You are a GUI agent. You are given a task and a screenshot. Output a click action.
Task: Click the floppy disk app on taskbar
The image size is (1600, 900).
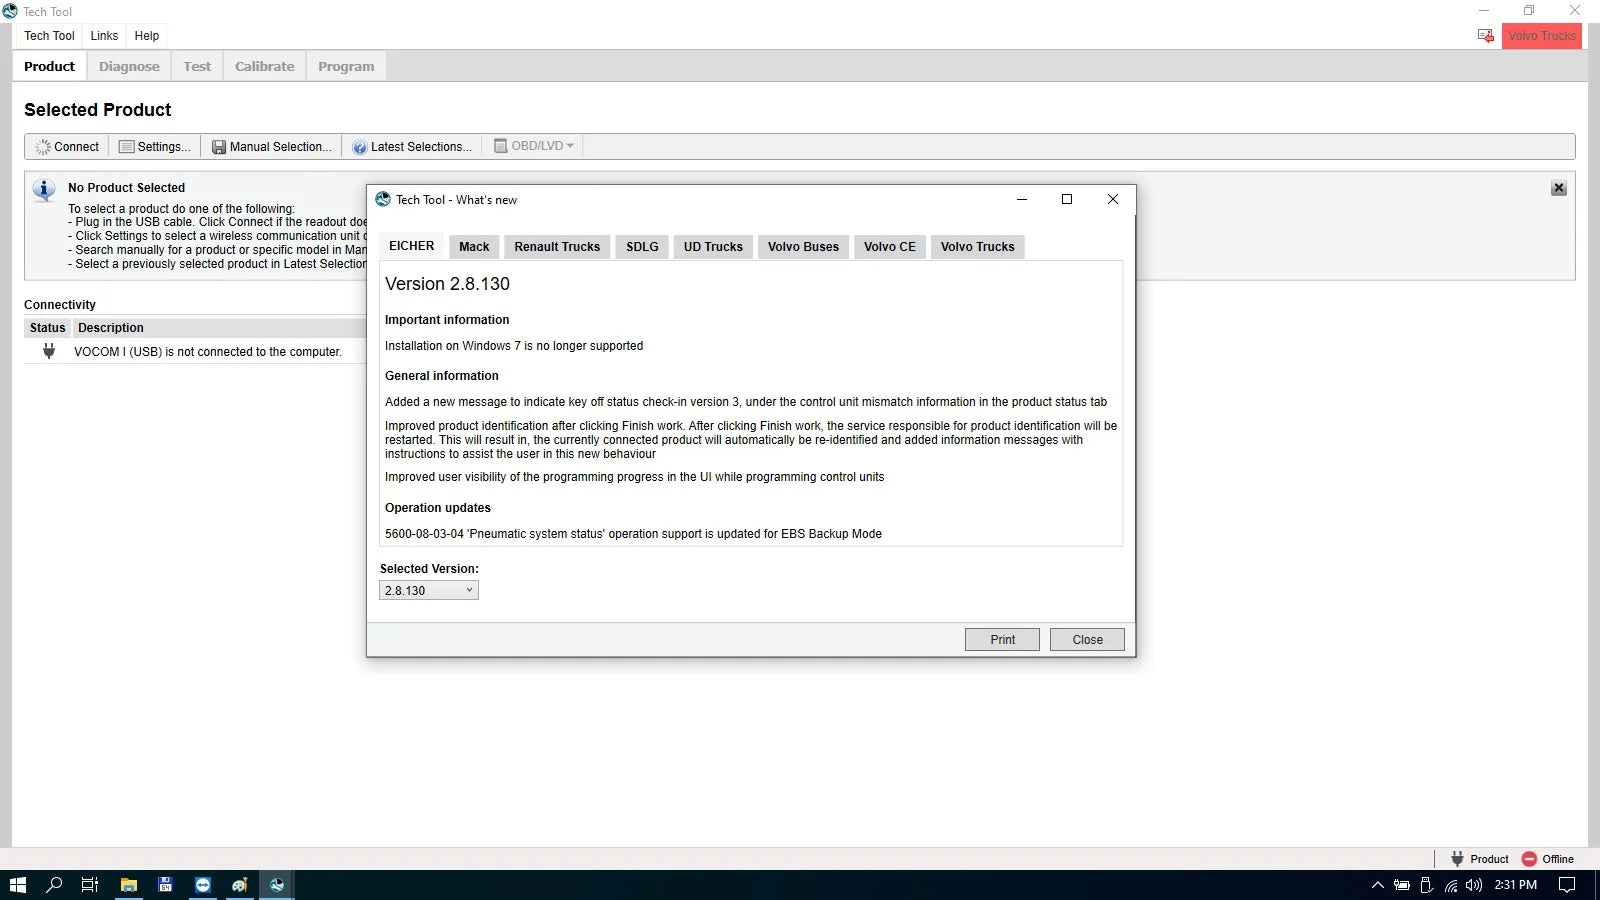(166, 885)
